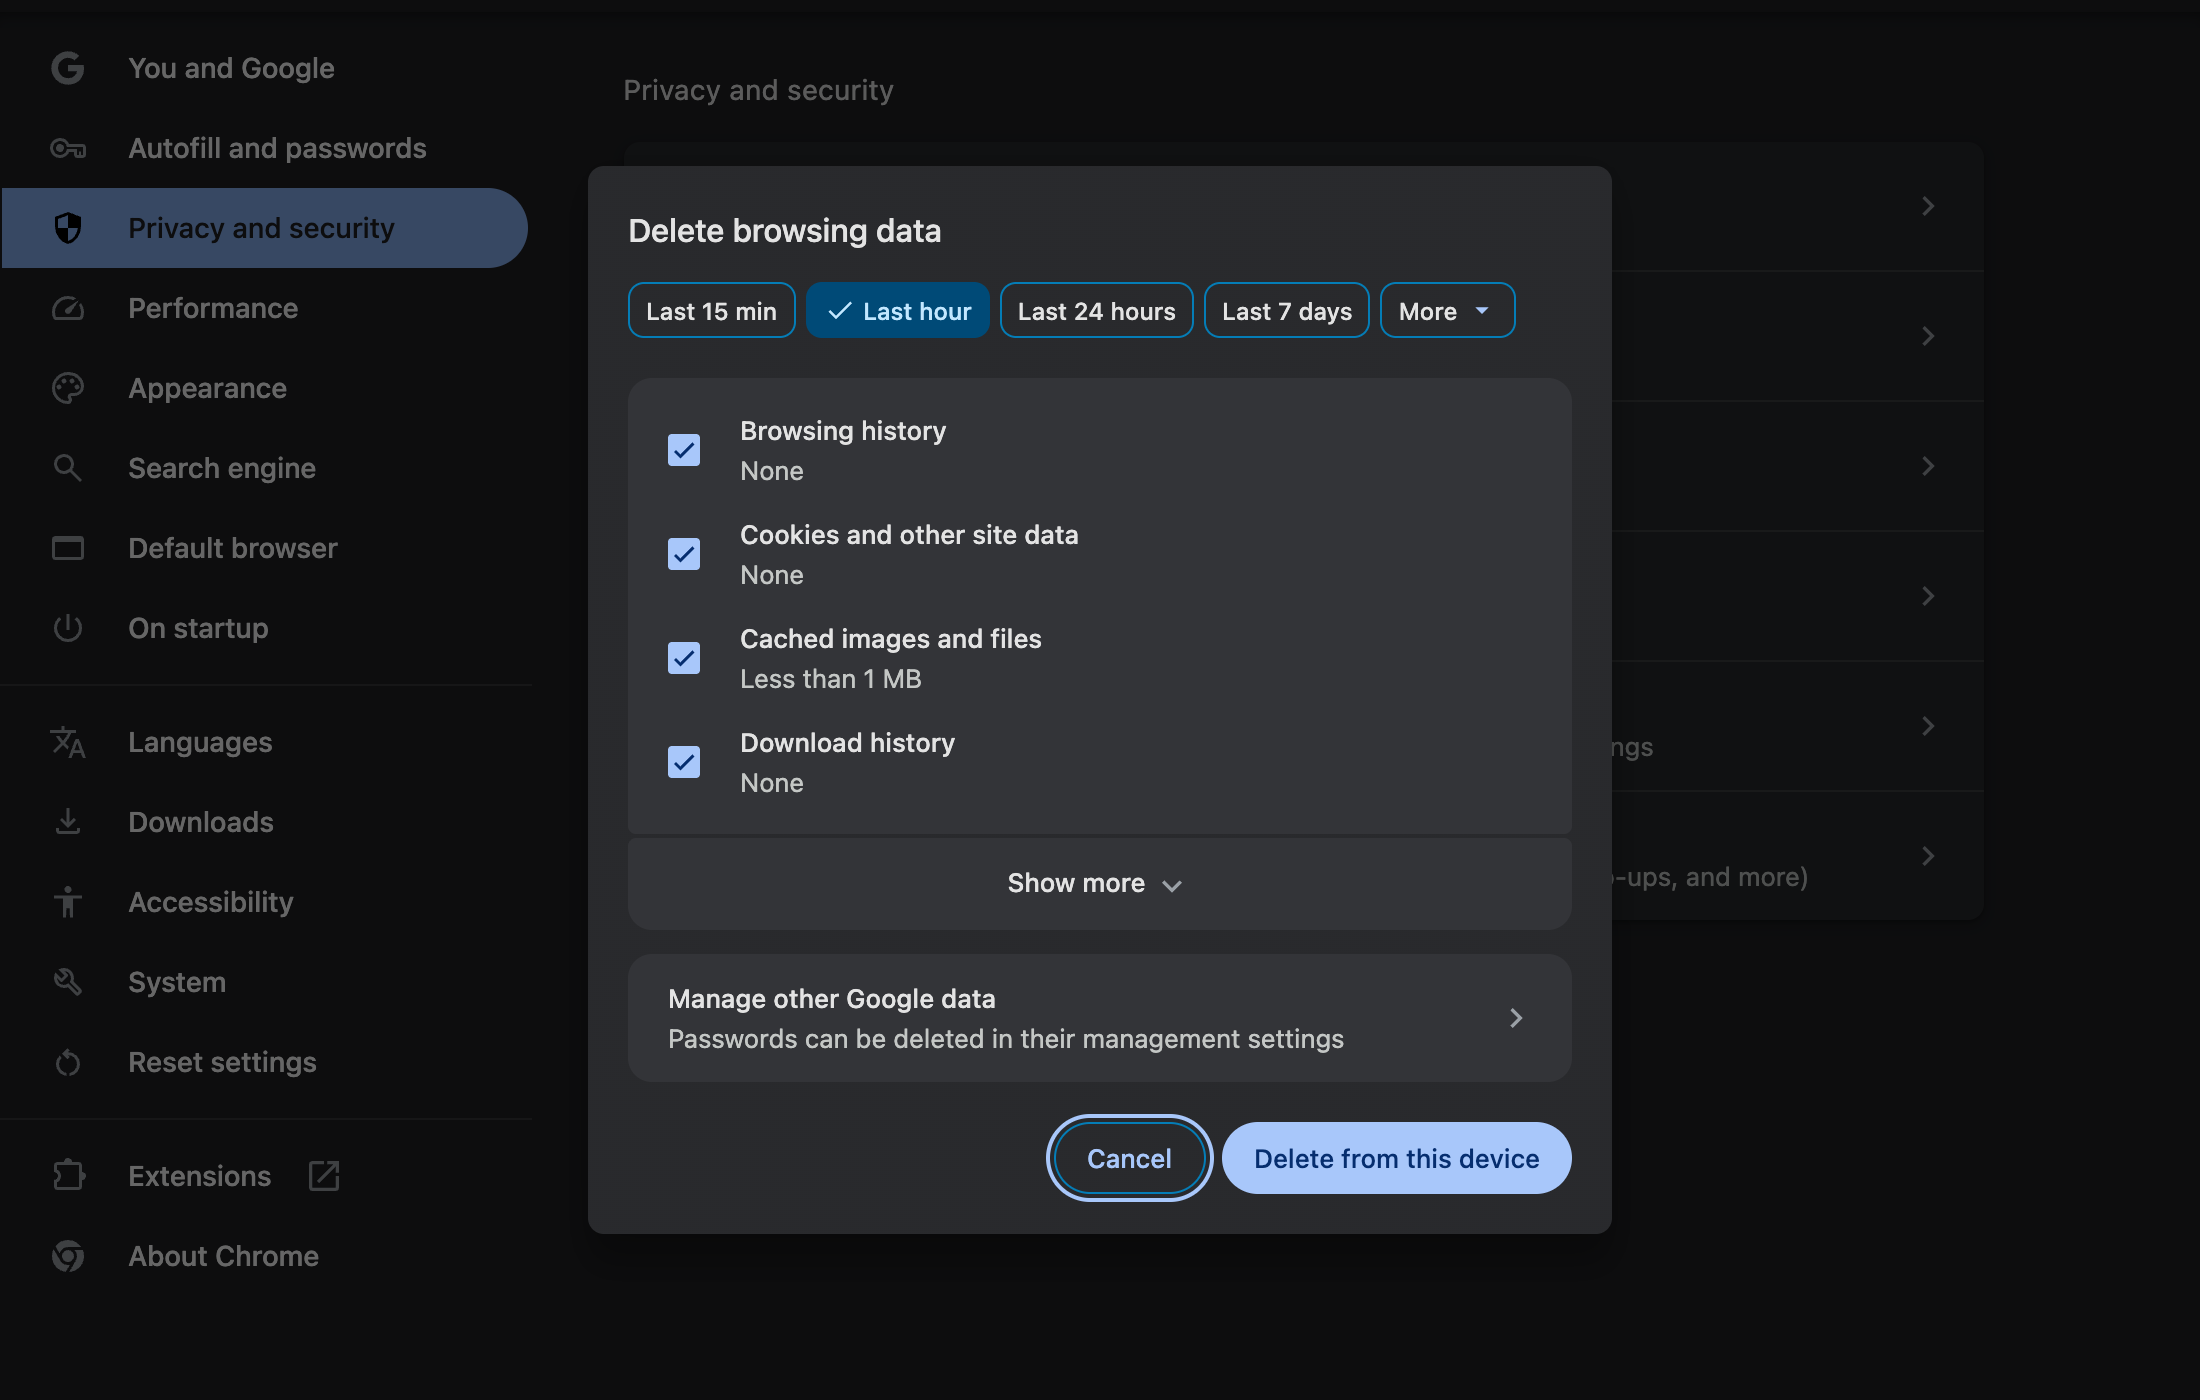The width and height of the screenshot is (2200, 1400).
Task: Click the first chevron in background settings list
Action: pyautogui.click(x=1928, y=206)
